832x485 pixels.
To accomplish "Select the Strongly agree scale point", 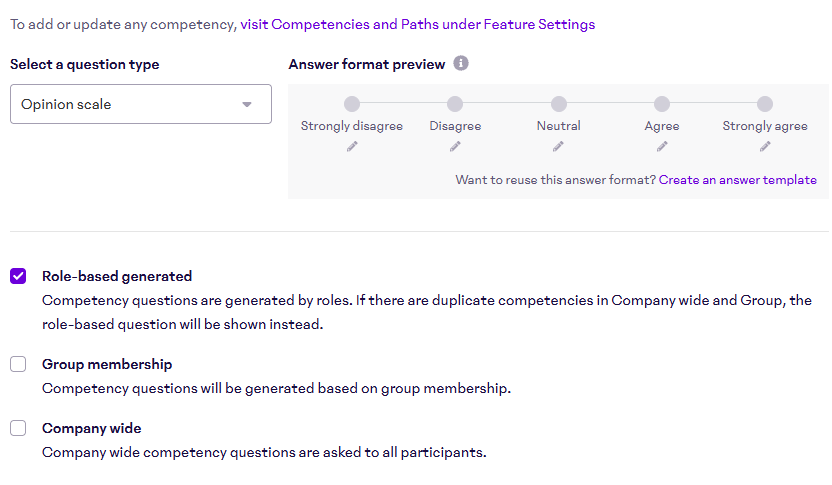I will 765,104.
